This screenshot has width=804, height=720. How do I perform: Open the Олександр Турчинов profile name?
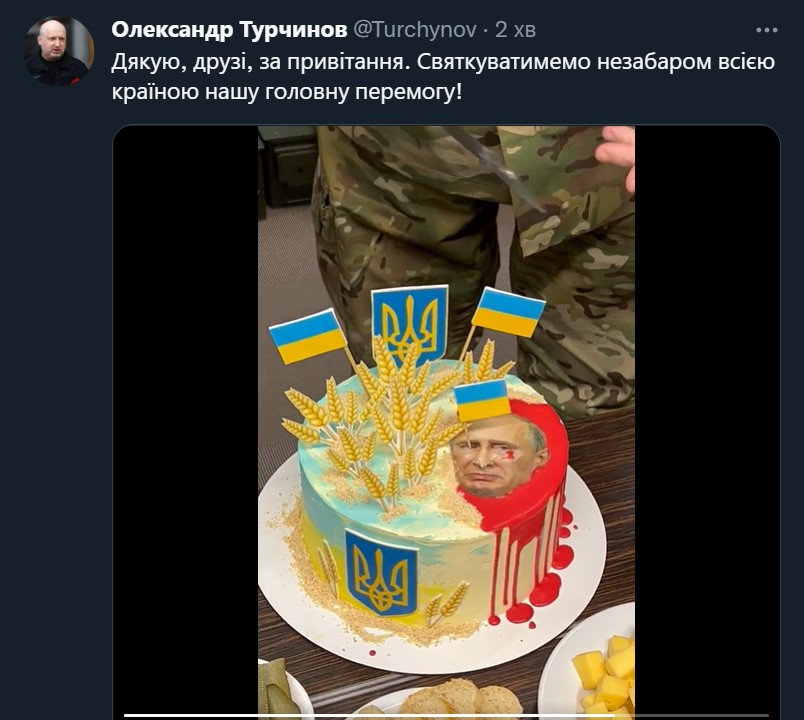point(229,30)
